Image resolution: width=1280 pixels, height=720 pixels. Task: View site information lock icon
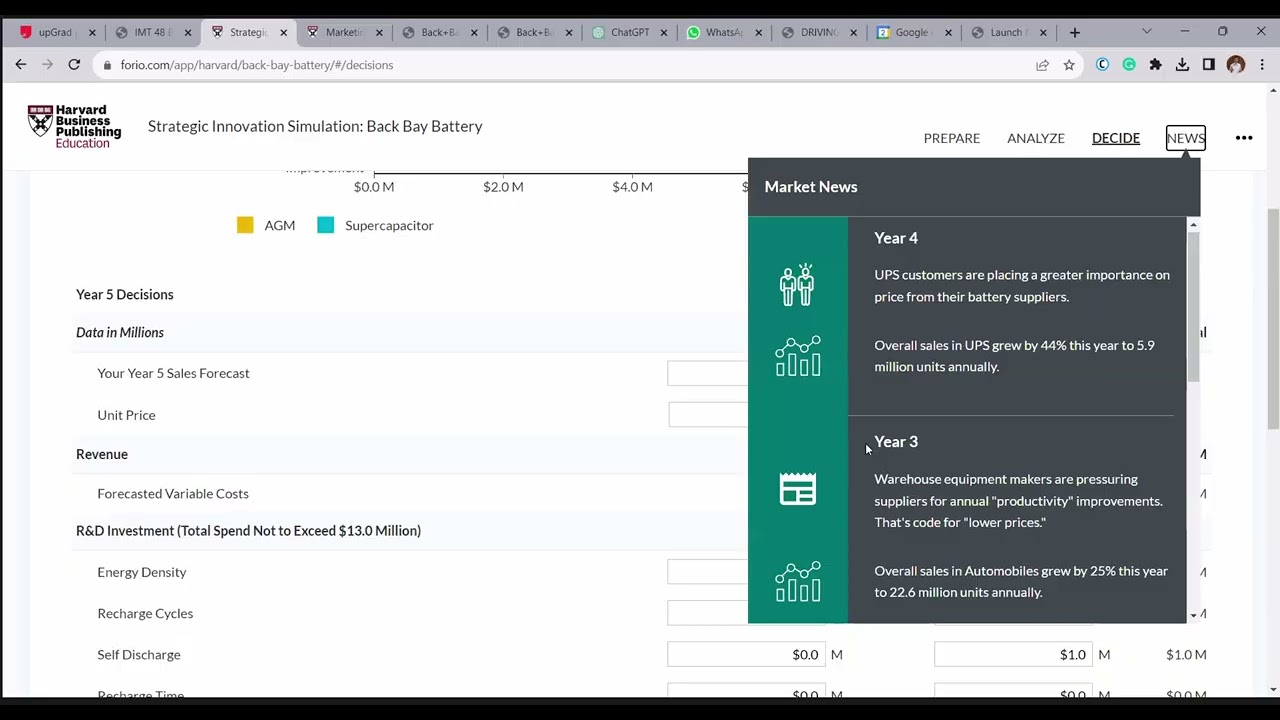(x=107, y=65)
